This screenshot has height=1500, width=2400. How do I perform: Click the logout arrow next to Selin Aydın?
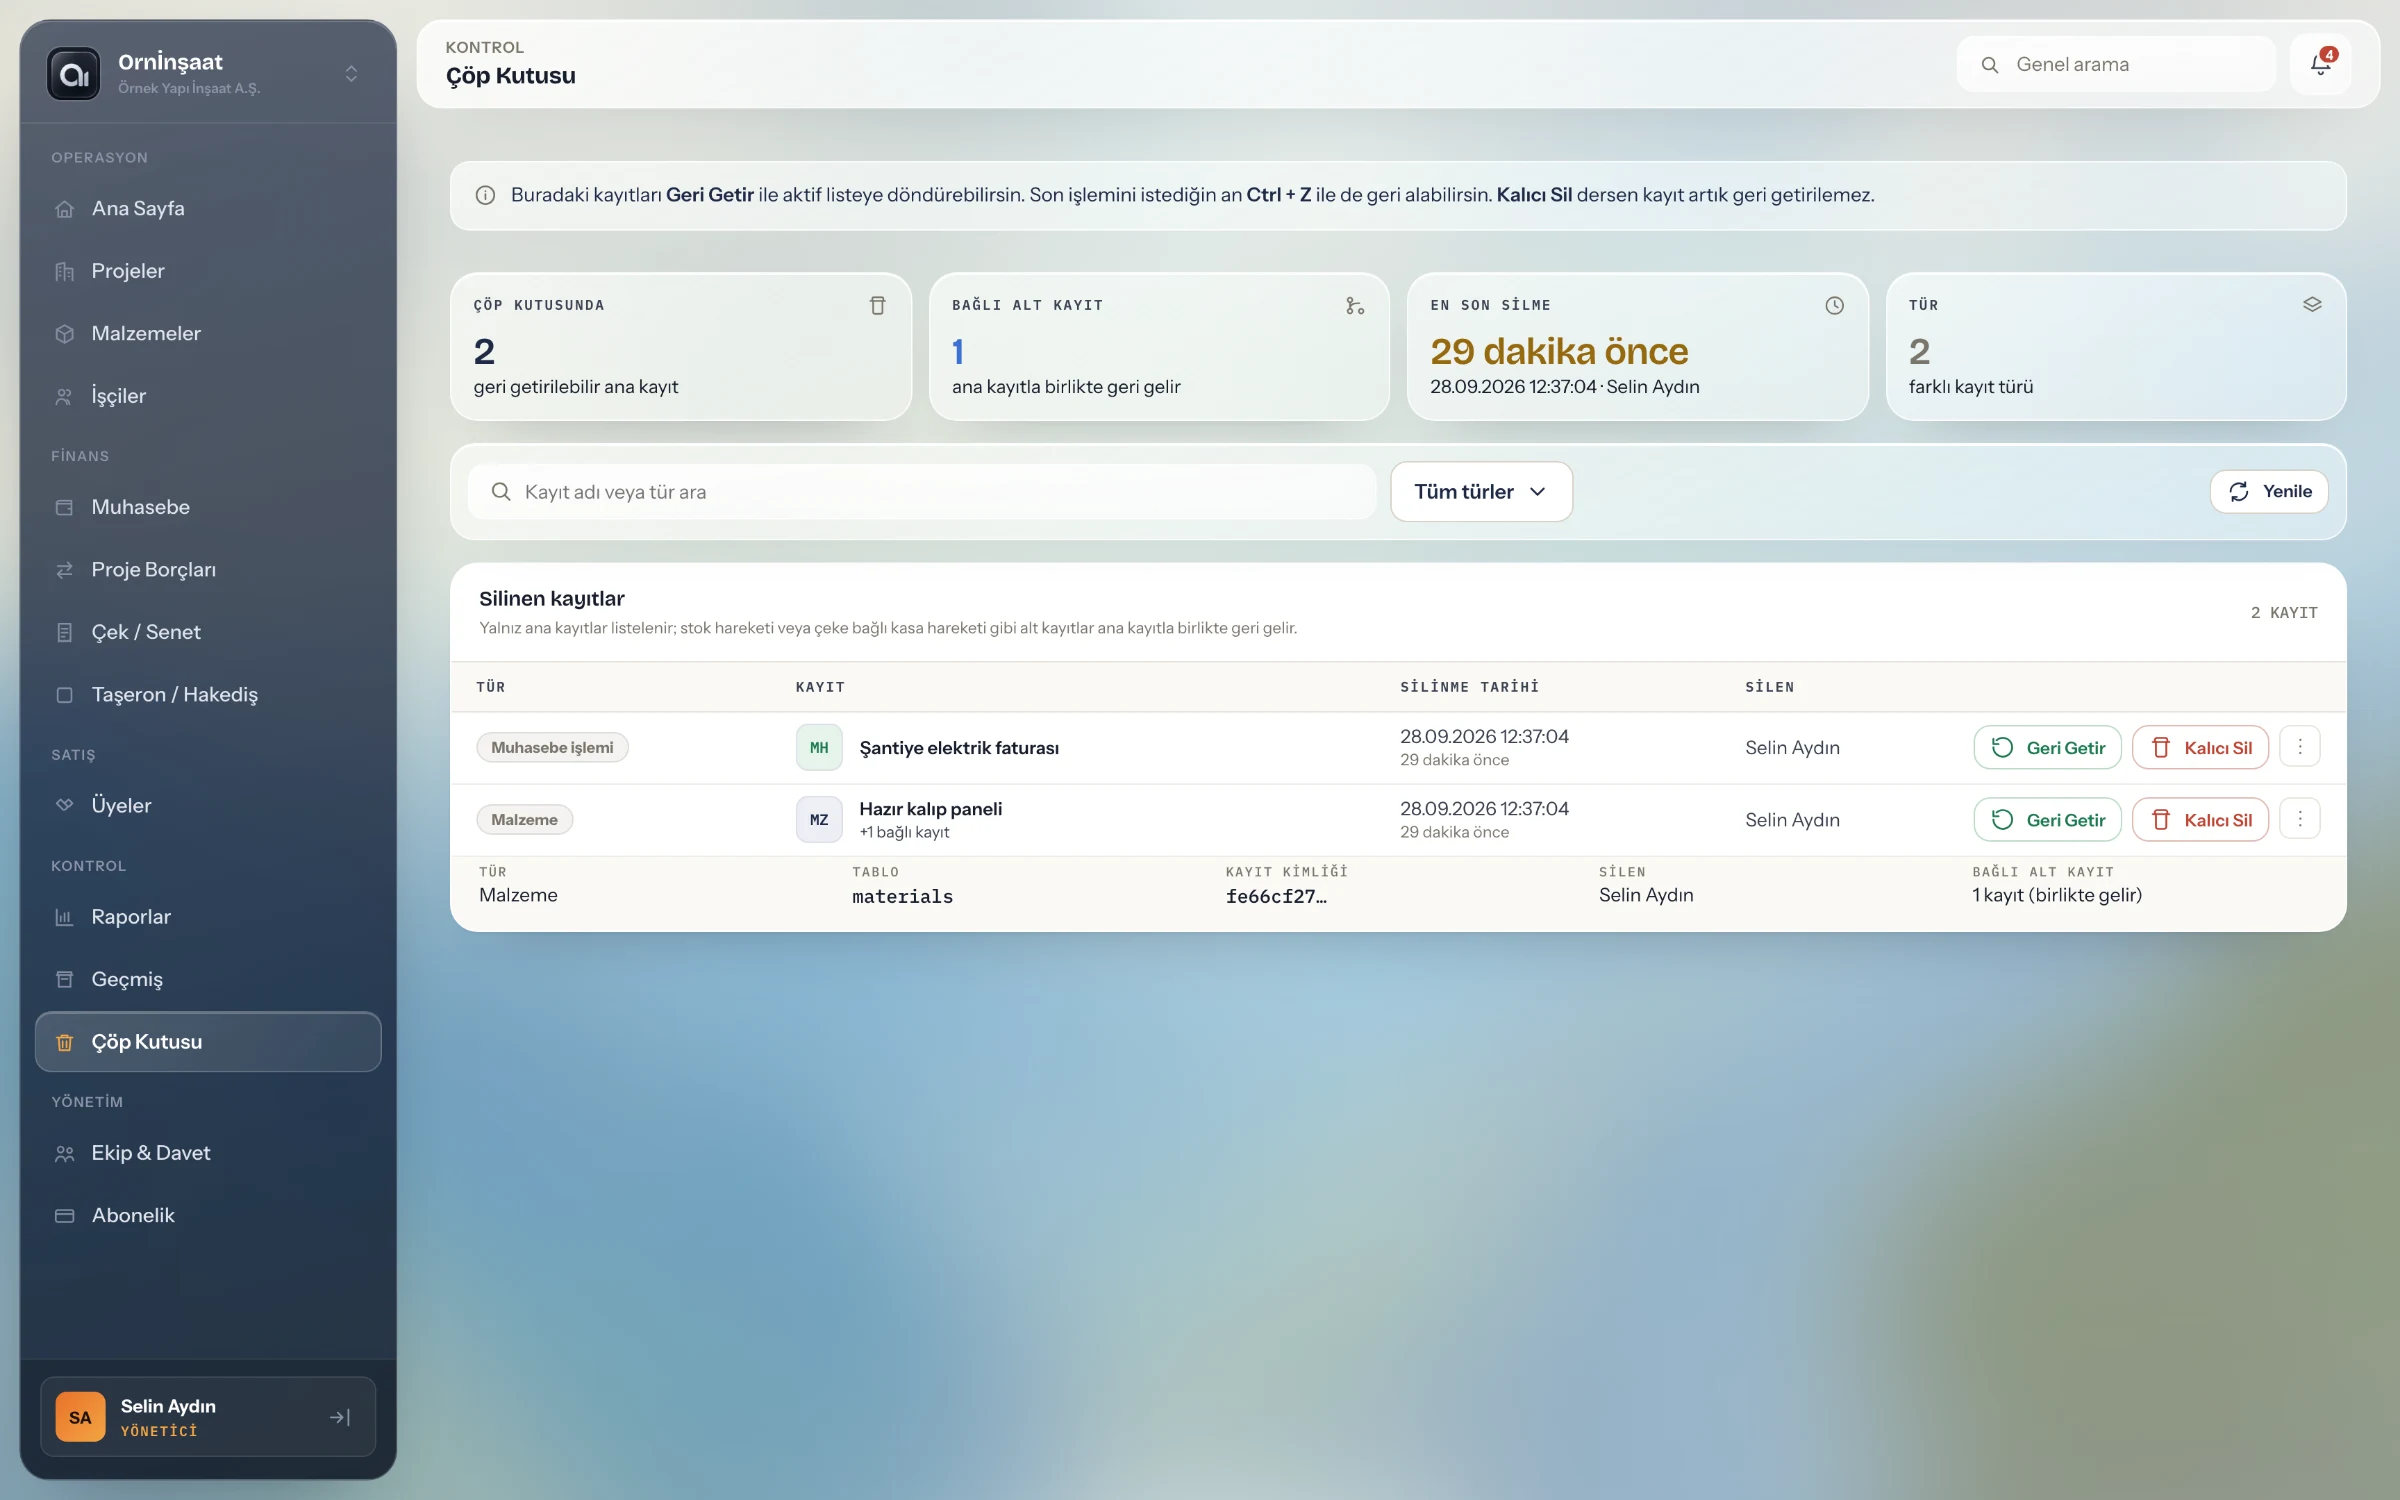click(x=340, y=1417)
